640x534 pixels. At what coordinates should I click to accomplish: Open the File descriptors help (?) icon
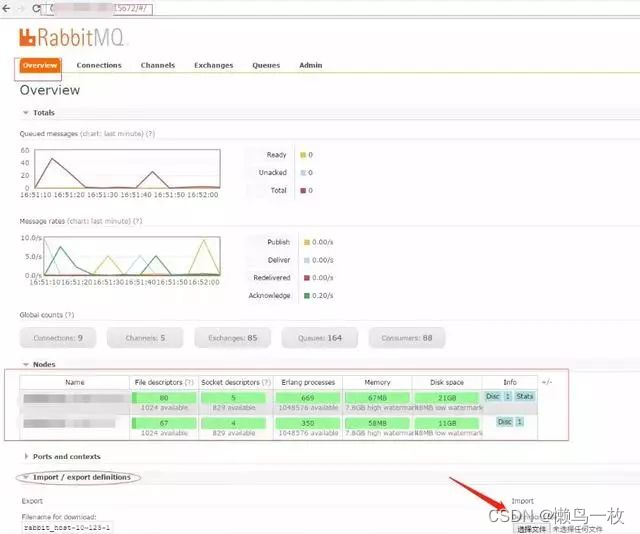point(189,383)
